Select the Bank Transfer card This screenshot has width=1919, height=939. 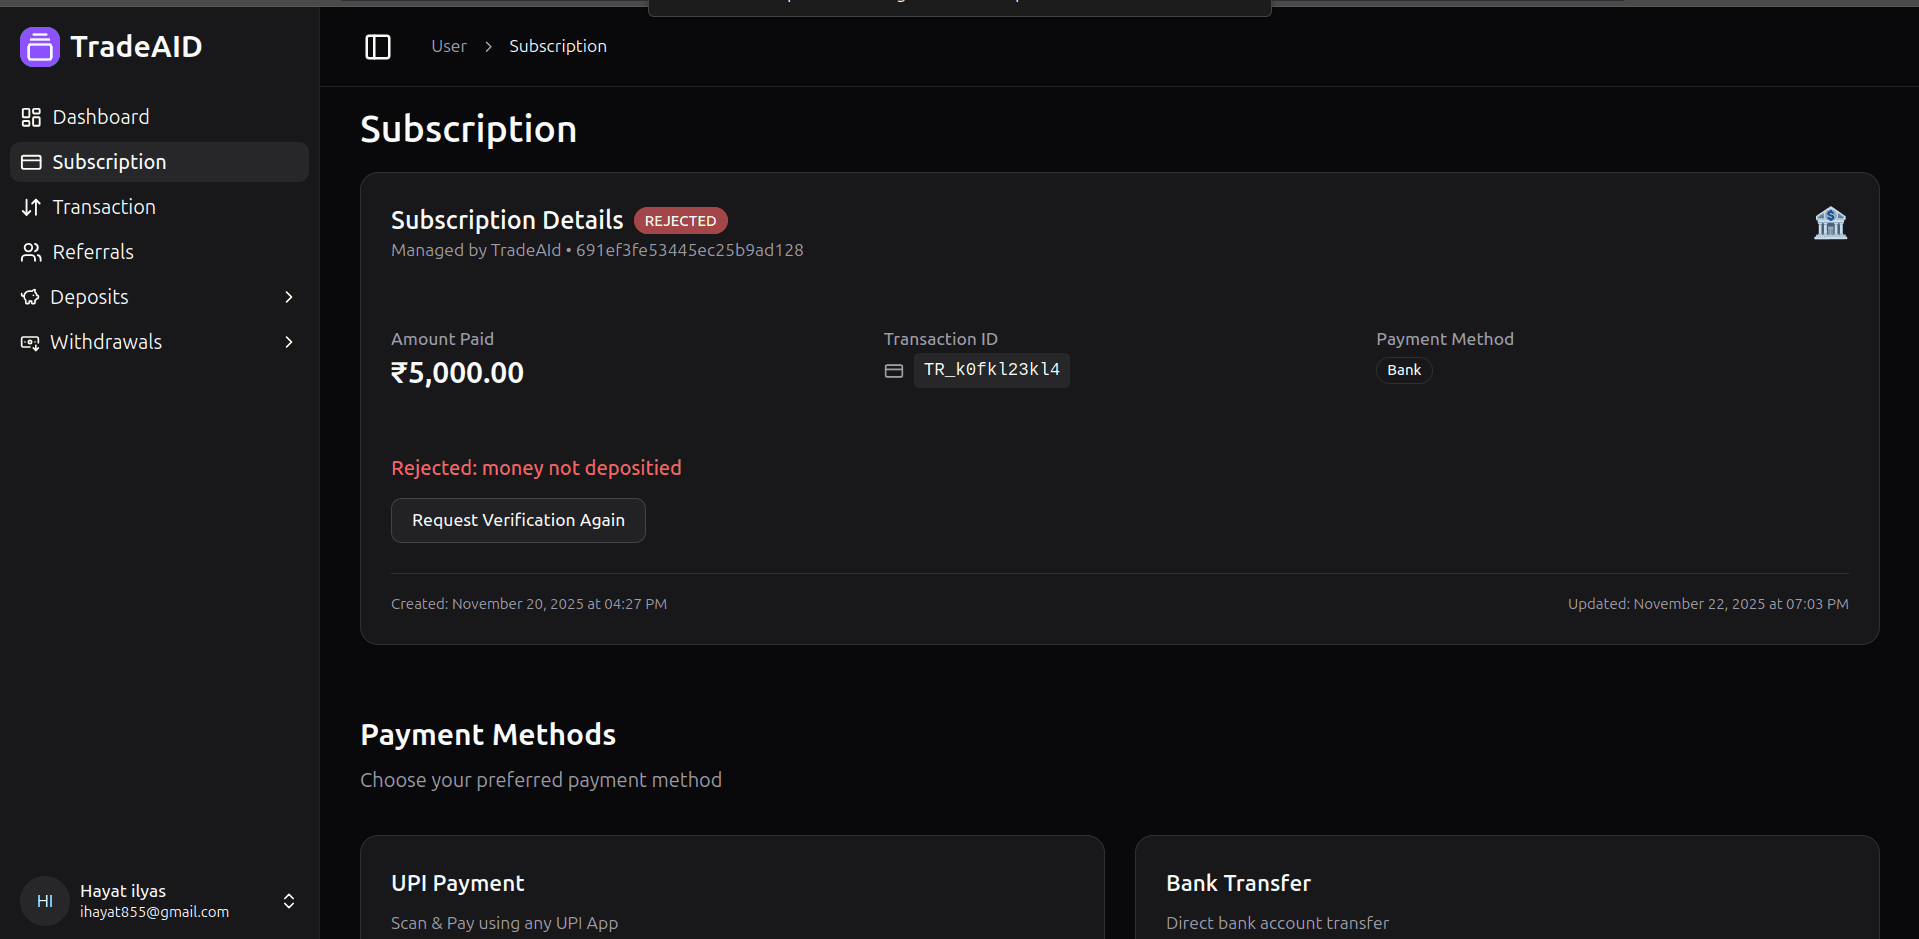pyautogui.click(x=1507, y=887)
